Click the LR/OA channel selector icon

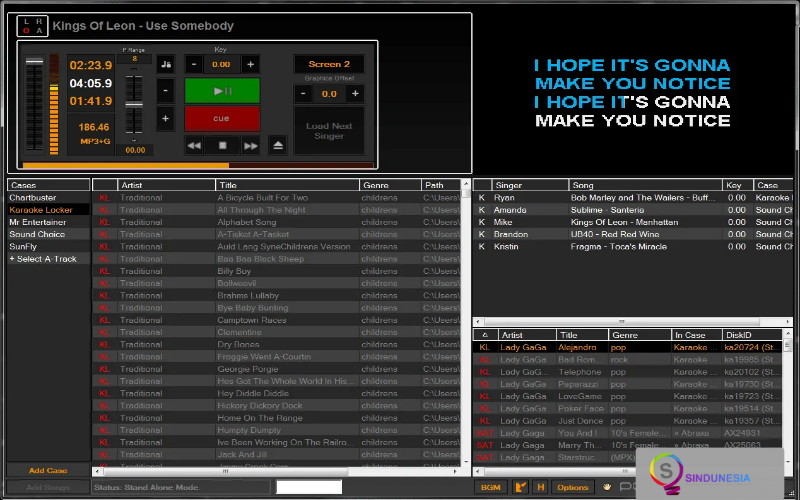pyautogui.click(x=33, y=26)
